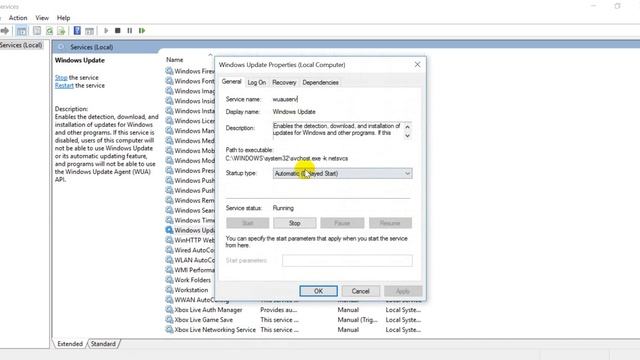Open the Action menu
The image size is (640, 360).
pos(18,18)
